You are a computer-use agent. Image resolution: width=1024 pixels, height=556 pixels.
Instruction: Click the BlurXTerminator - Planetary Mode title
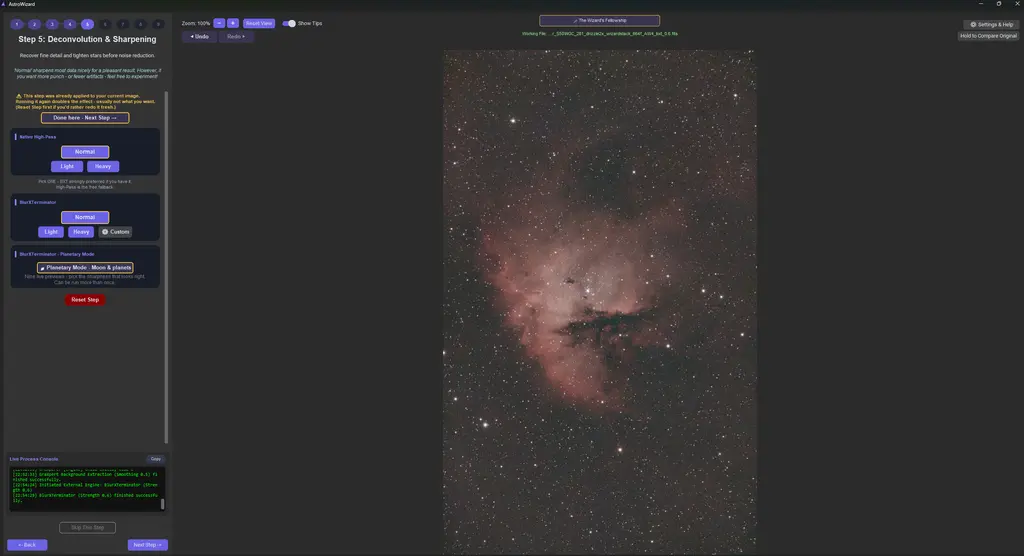pos(57,254)
